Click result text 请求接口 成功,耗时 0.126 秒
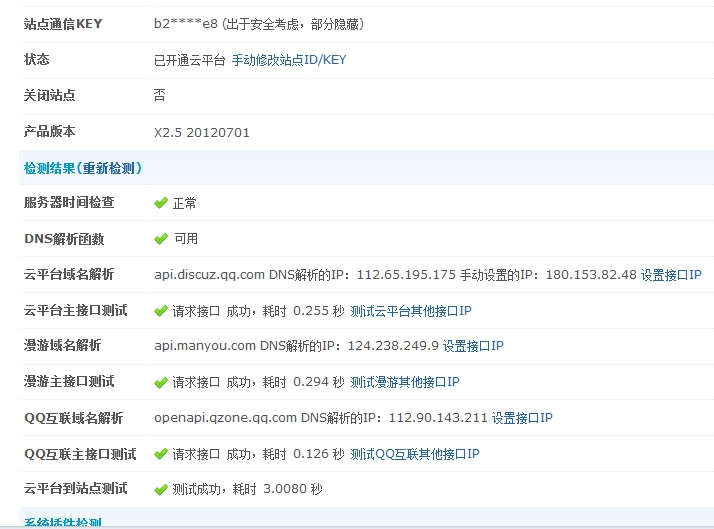 (258, 453)
